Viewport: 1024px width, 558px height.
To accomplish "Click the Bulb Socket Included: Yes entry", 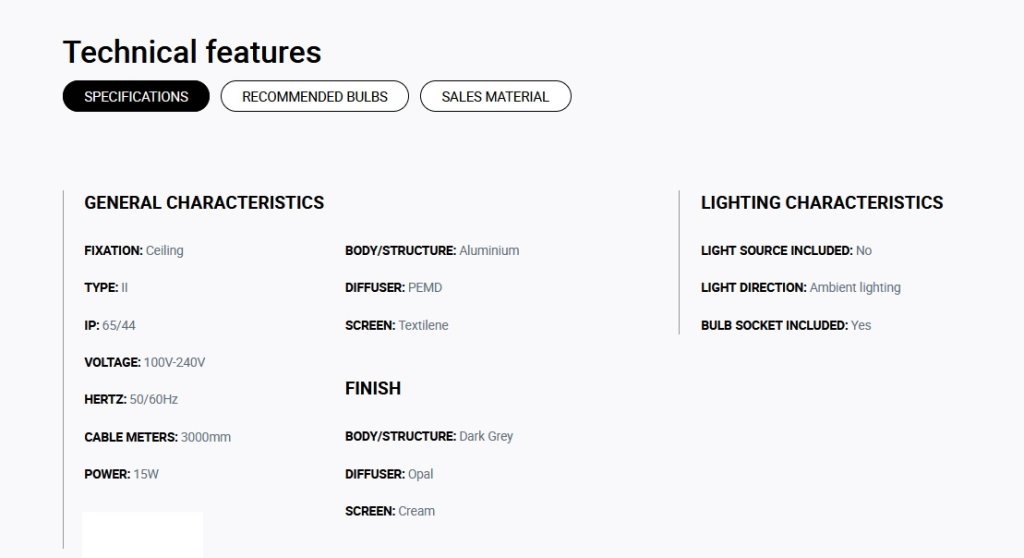I will [x=786, y=325].
